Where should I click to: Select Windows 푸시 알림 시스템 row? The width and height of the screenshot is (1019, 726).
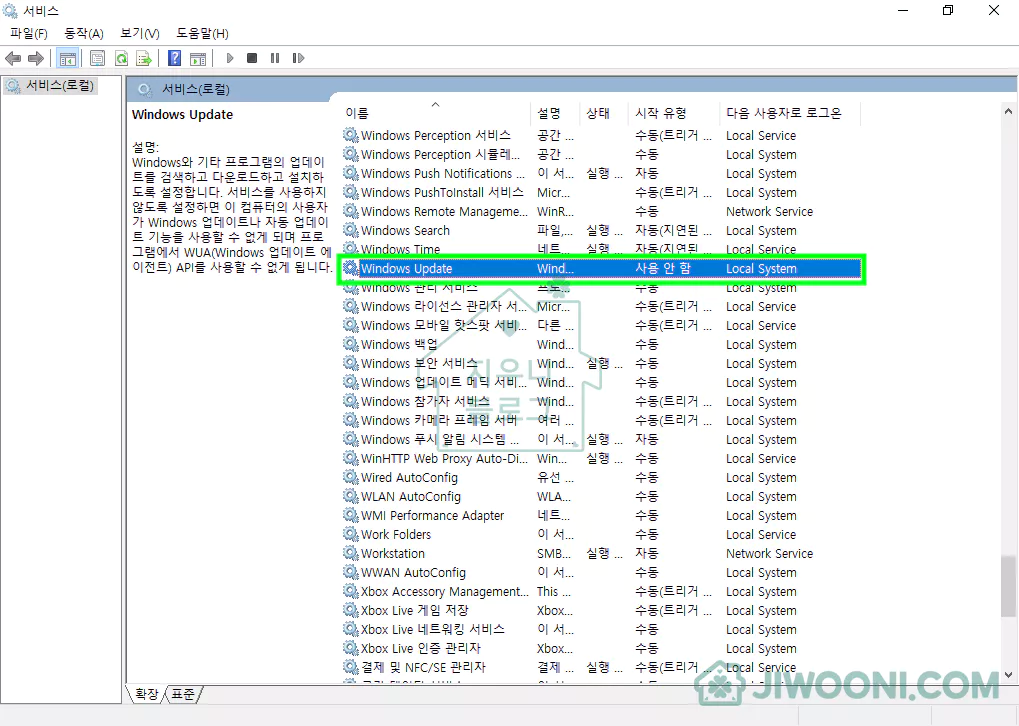pos(601,439)
